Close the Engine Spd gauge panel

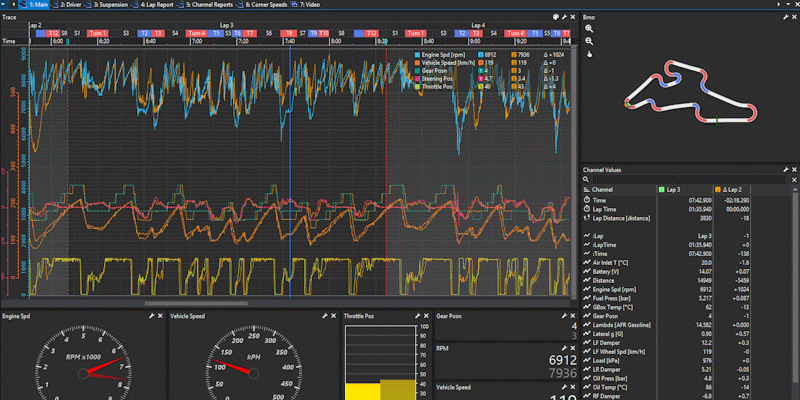click(x=160, y=316)
